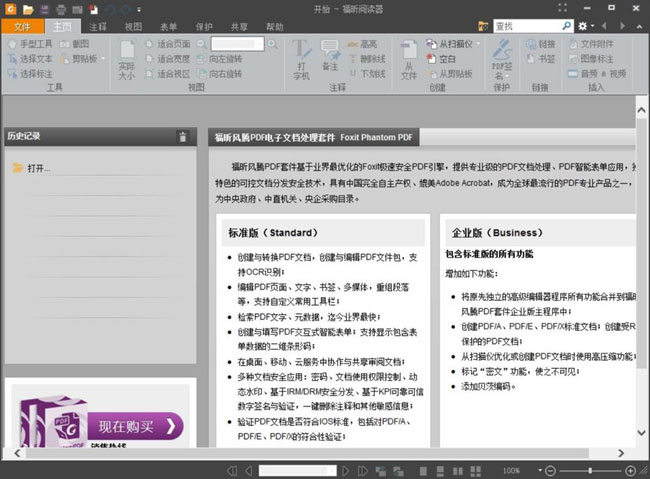Expand the 剪贴板 clipboard dropdown arrow
Screen dimensions: 650x479
[x=103, y=59]
